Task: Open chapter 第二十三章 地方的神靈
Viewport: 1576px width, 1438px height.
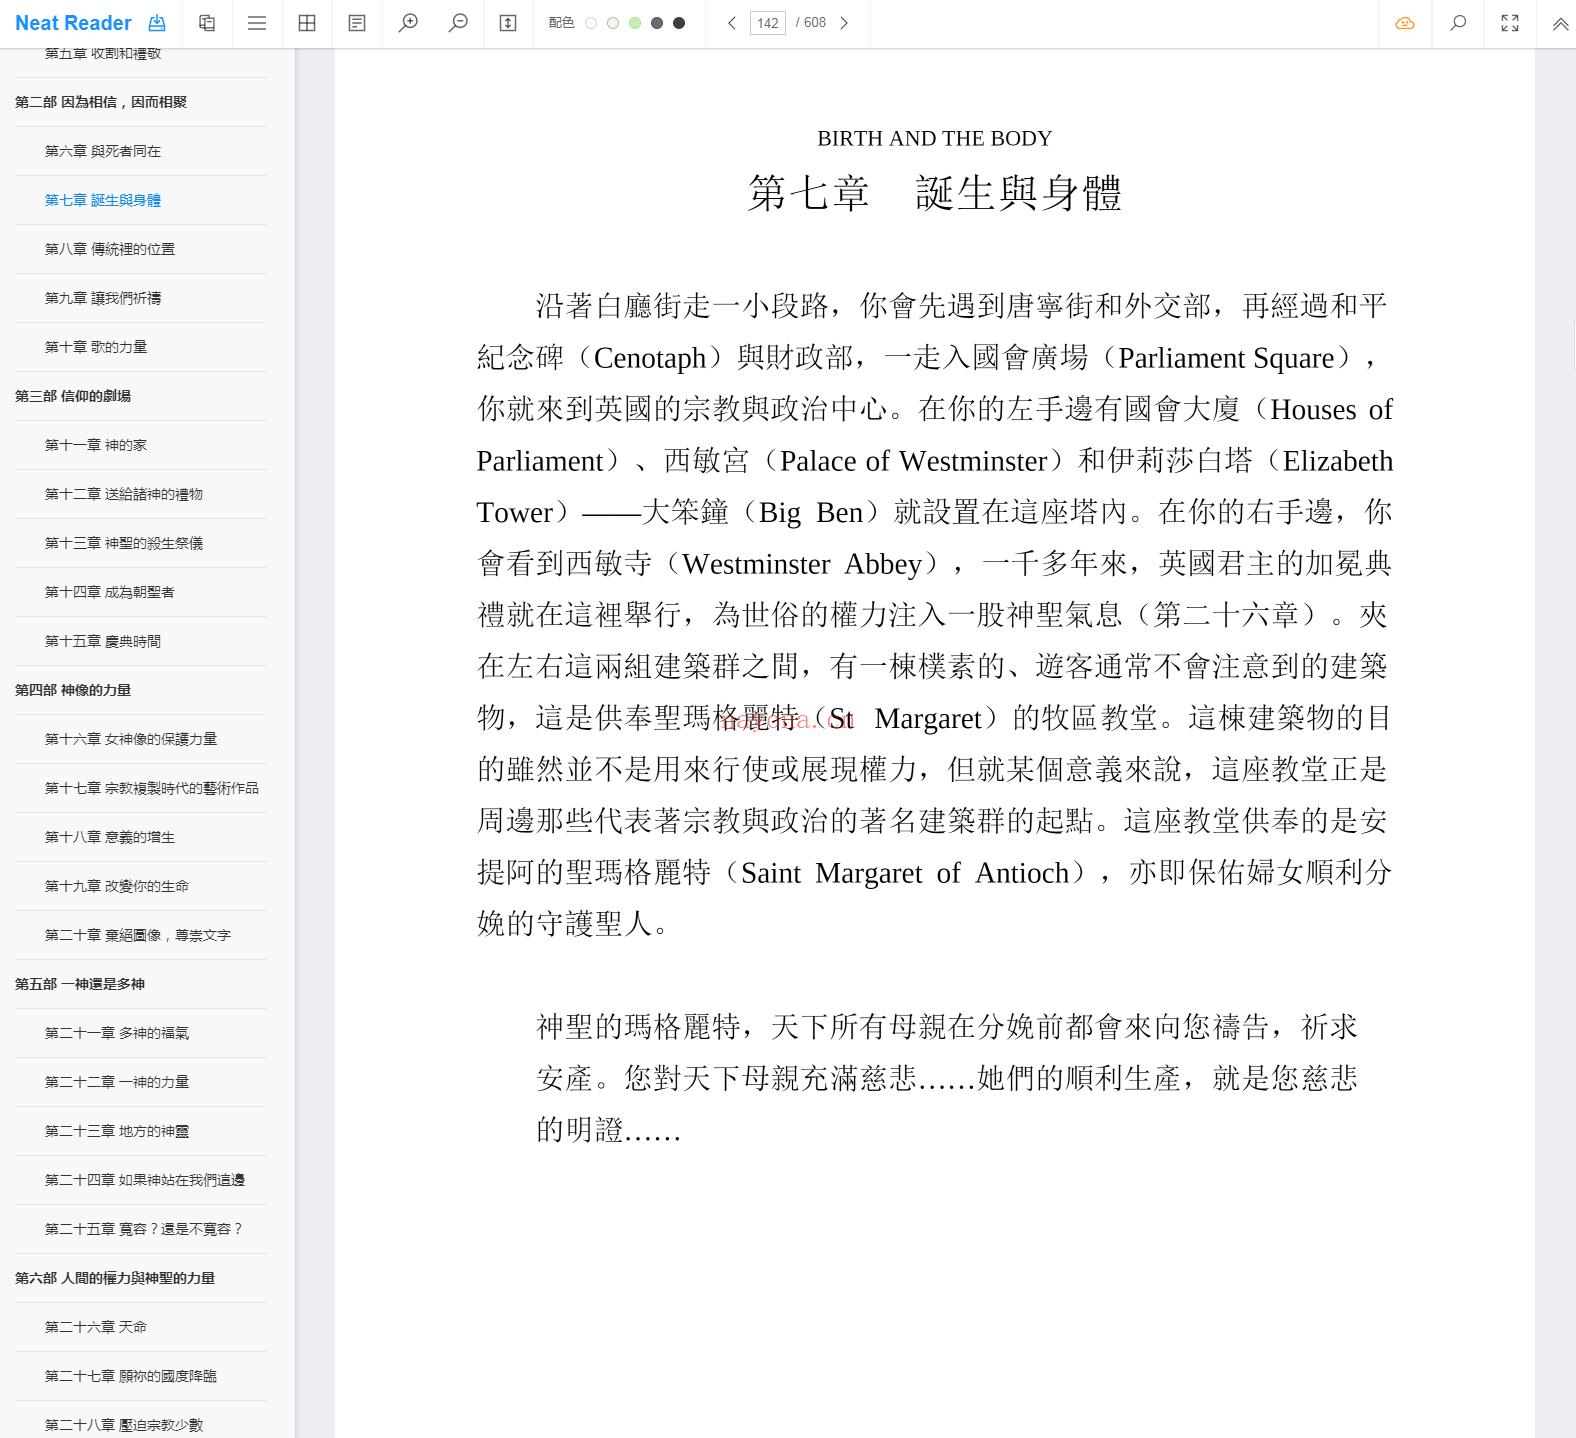Action: pyautogui.click(x=117, y=1131)
